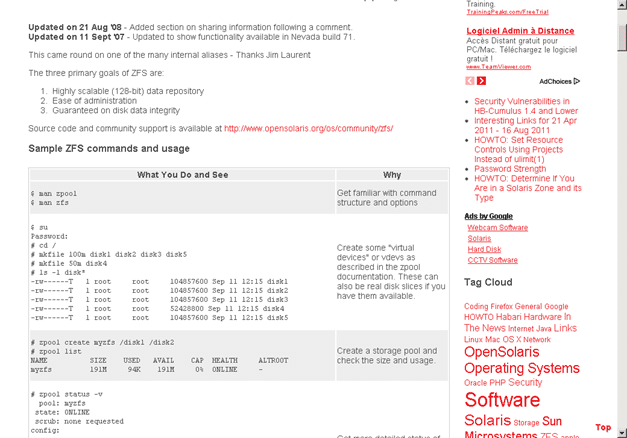
Task: Click the 'Sample ZFS commands and usage' heading
Action: click(109, 148)
